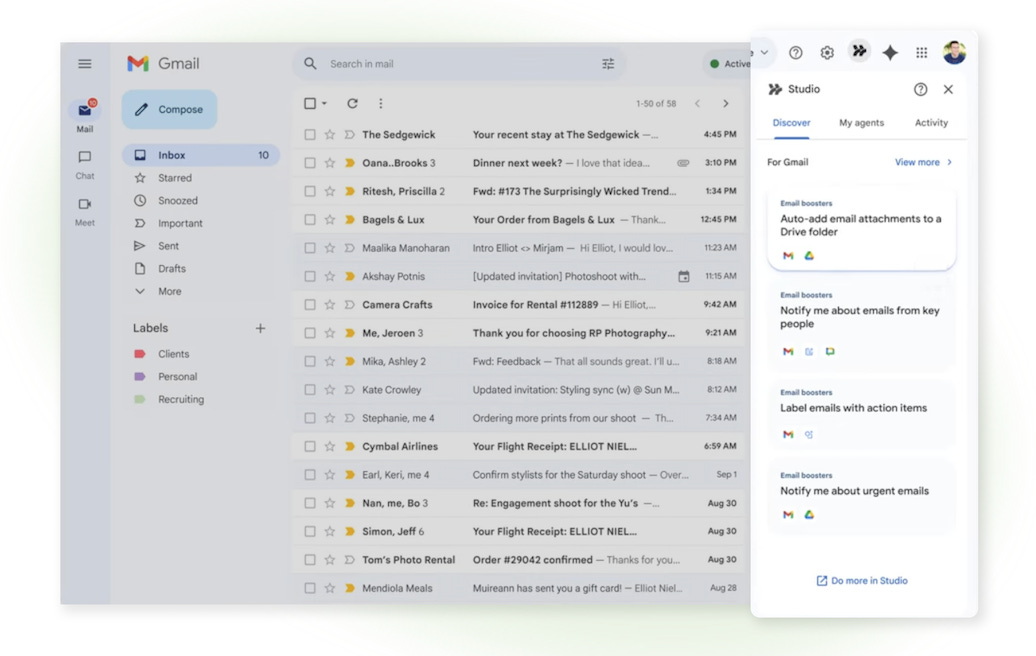Open the Chat section
The width and height of the screenshot is (1036, 656).
[85, 164]
